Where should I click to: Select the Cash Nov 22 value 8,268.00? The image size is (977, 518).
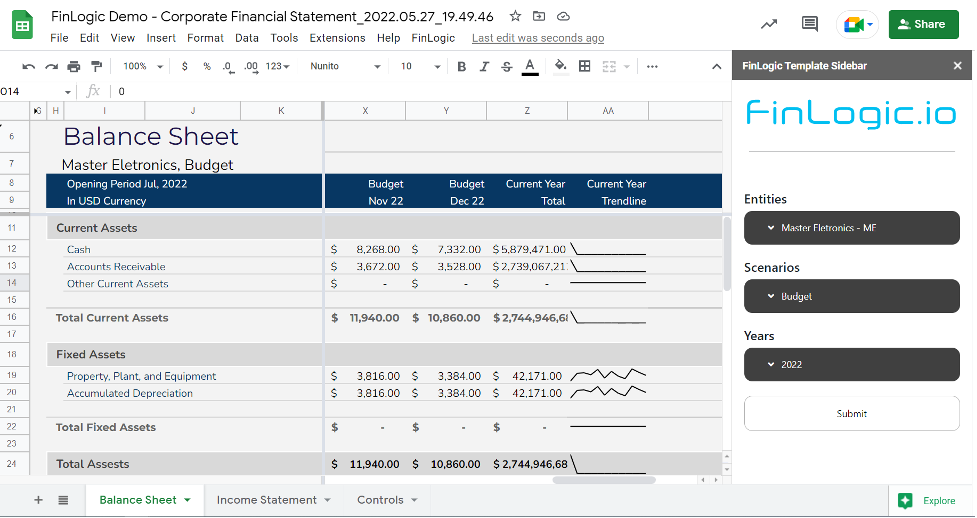point(365,249)
